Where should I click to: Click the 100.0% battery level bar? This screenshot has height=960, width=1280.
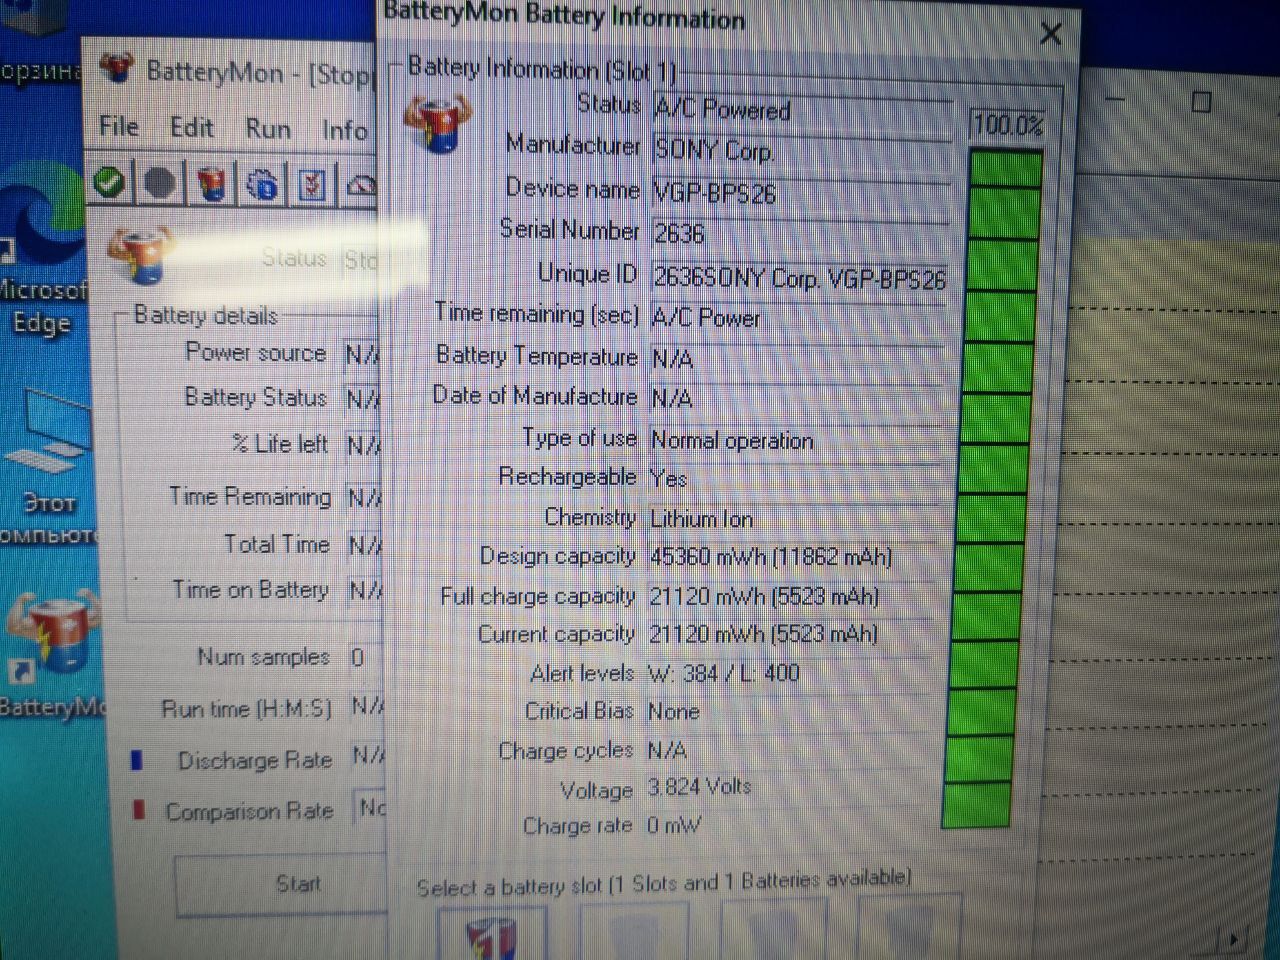994,487
